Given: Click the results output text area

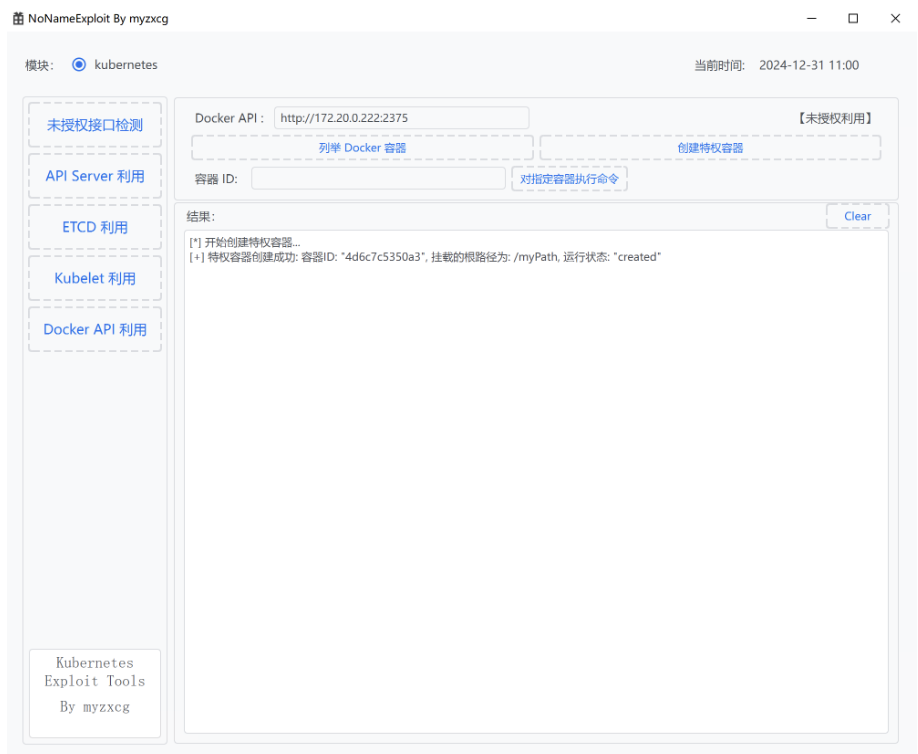Looking at the screenshot, I should [x=536, y=481].
